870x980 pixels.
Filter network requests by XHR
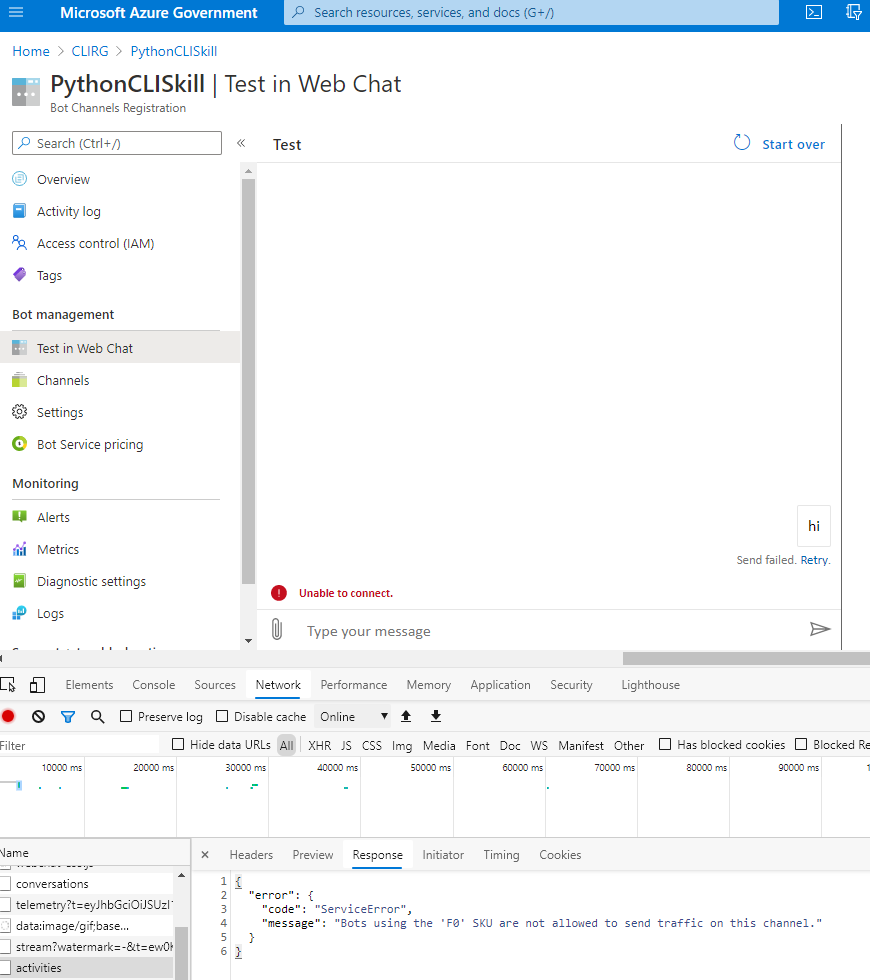[319, 746]
